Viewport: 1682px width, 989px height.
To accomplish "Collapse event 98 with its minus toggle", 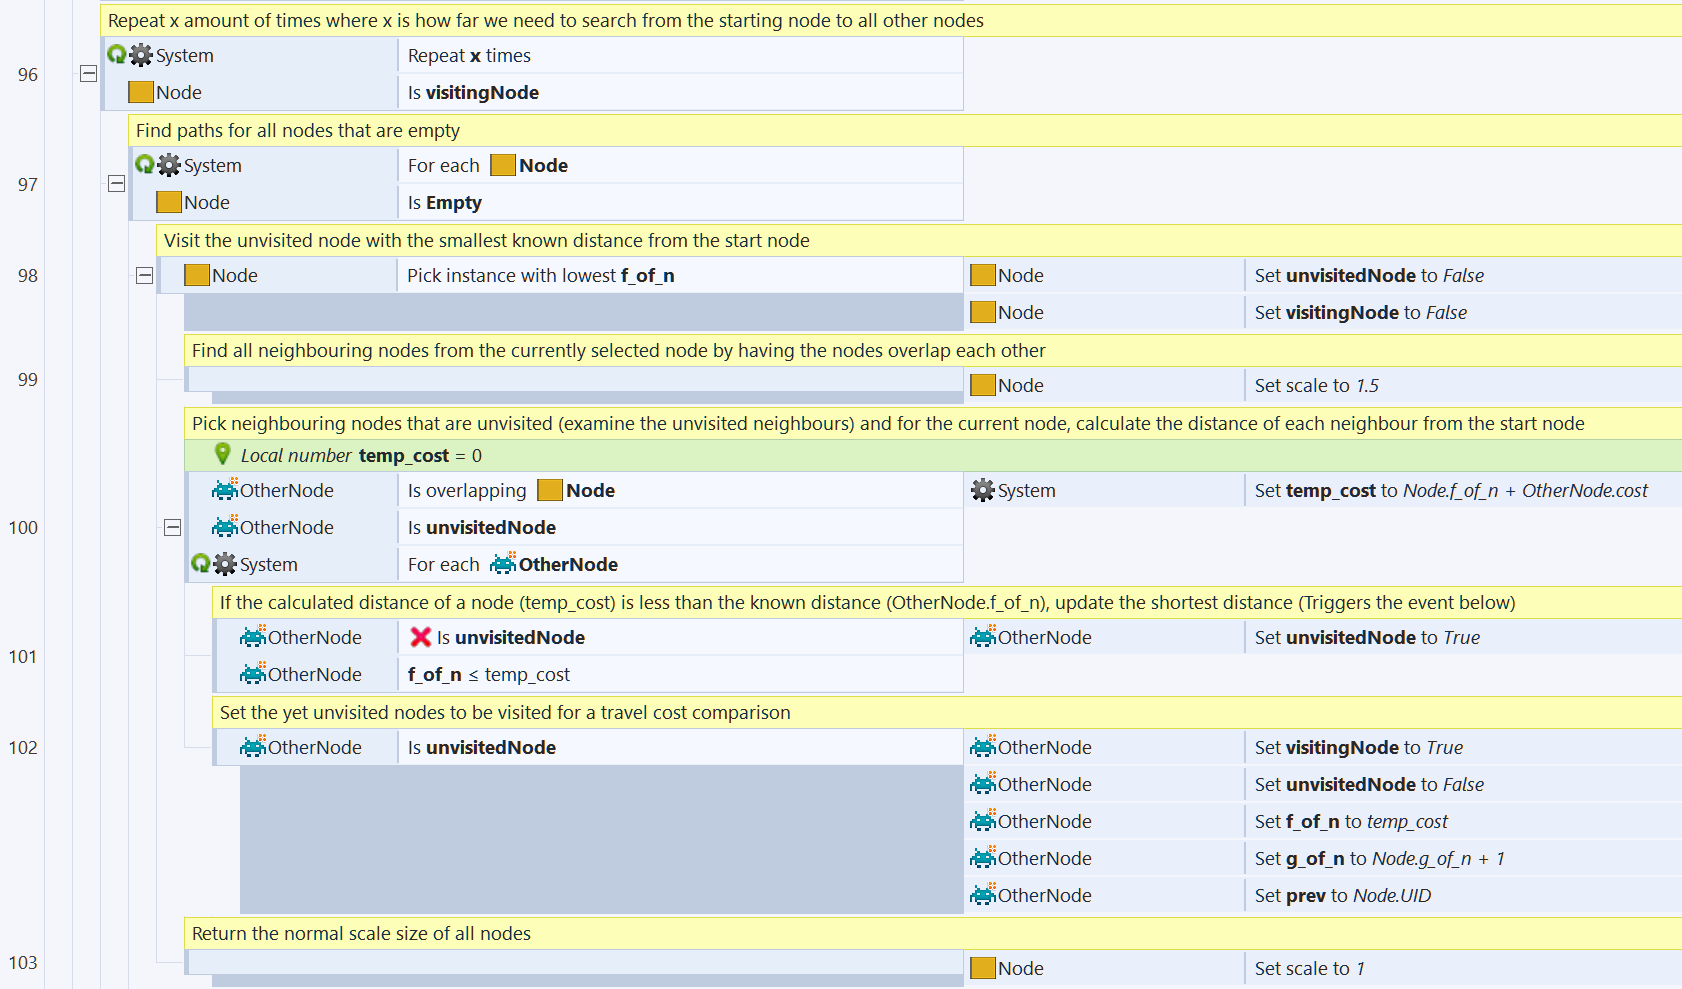I will click(145, 276).
